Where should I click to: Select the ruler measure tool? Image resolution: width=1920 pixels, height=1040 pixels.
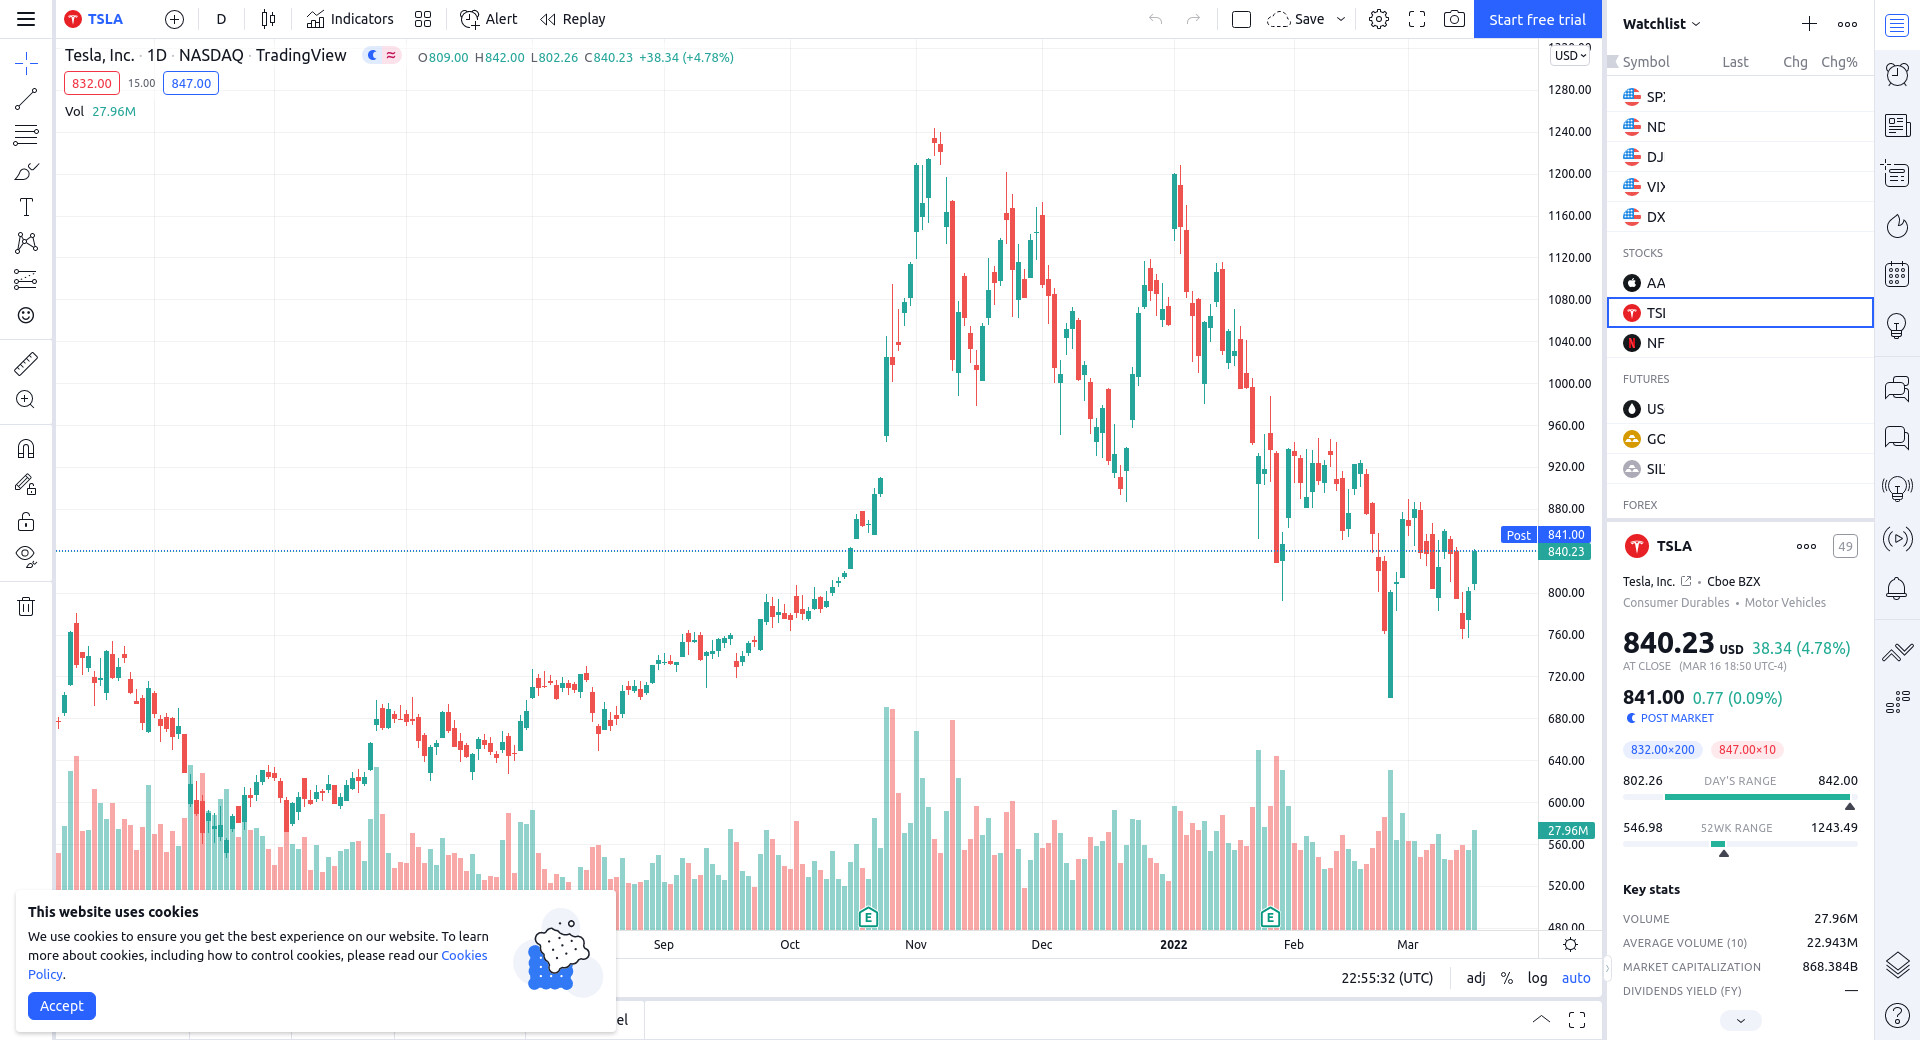(26, 363)
